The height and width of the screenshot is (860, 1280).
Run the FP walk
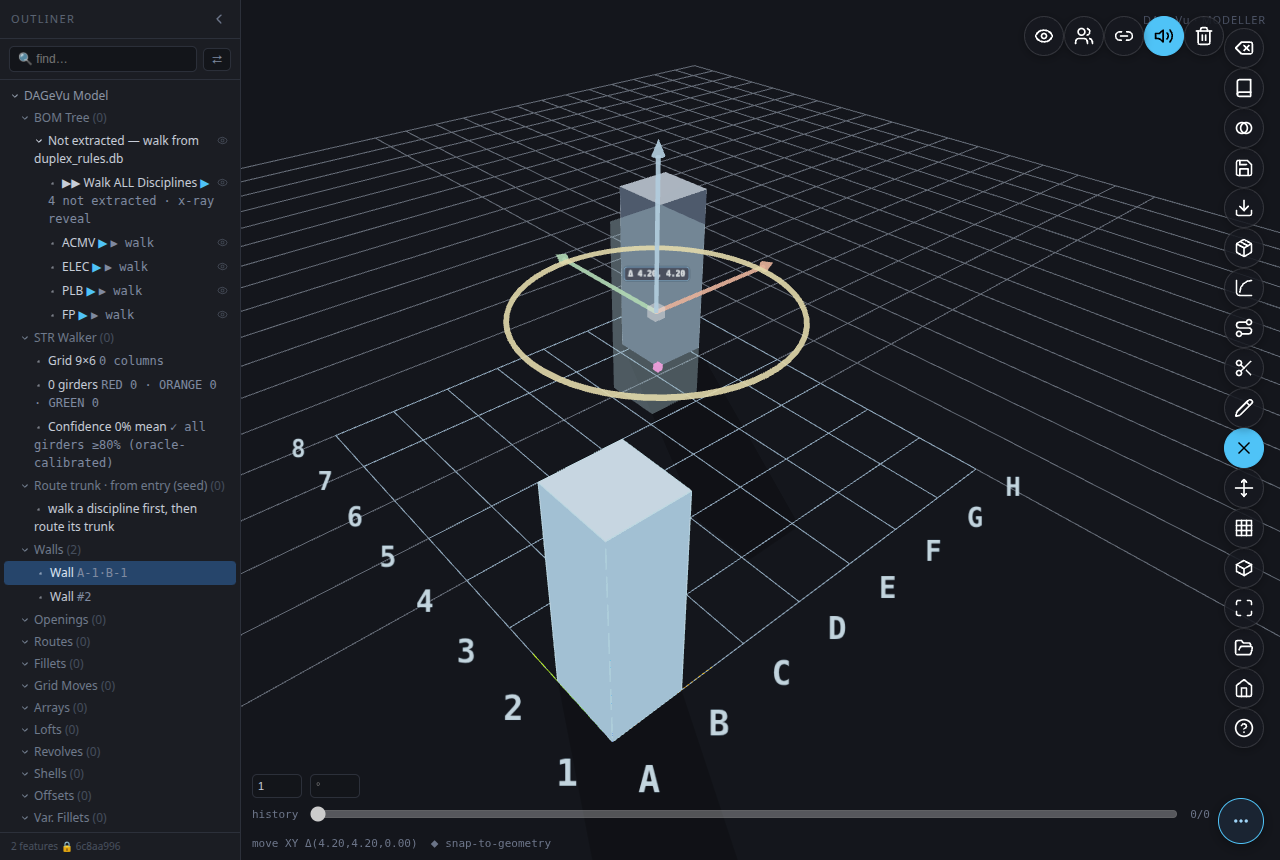[82, 315]
